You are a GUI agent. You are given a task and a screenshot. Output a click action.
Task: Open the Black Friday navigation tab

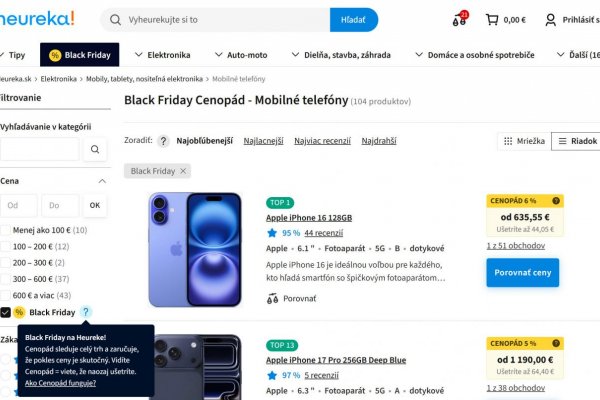tap(79, 55)
